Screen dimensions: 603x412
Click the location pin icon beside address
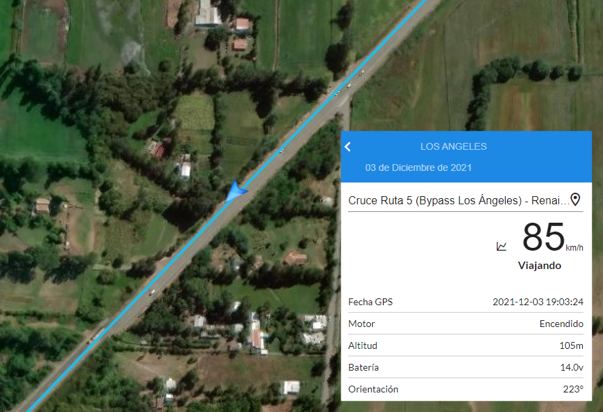(x=575, y=199)
